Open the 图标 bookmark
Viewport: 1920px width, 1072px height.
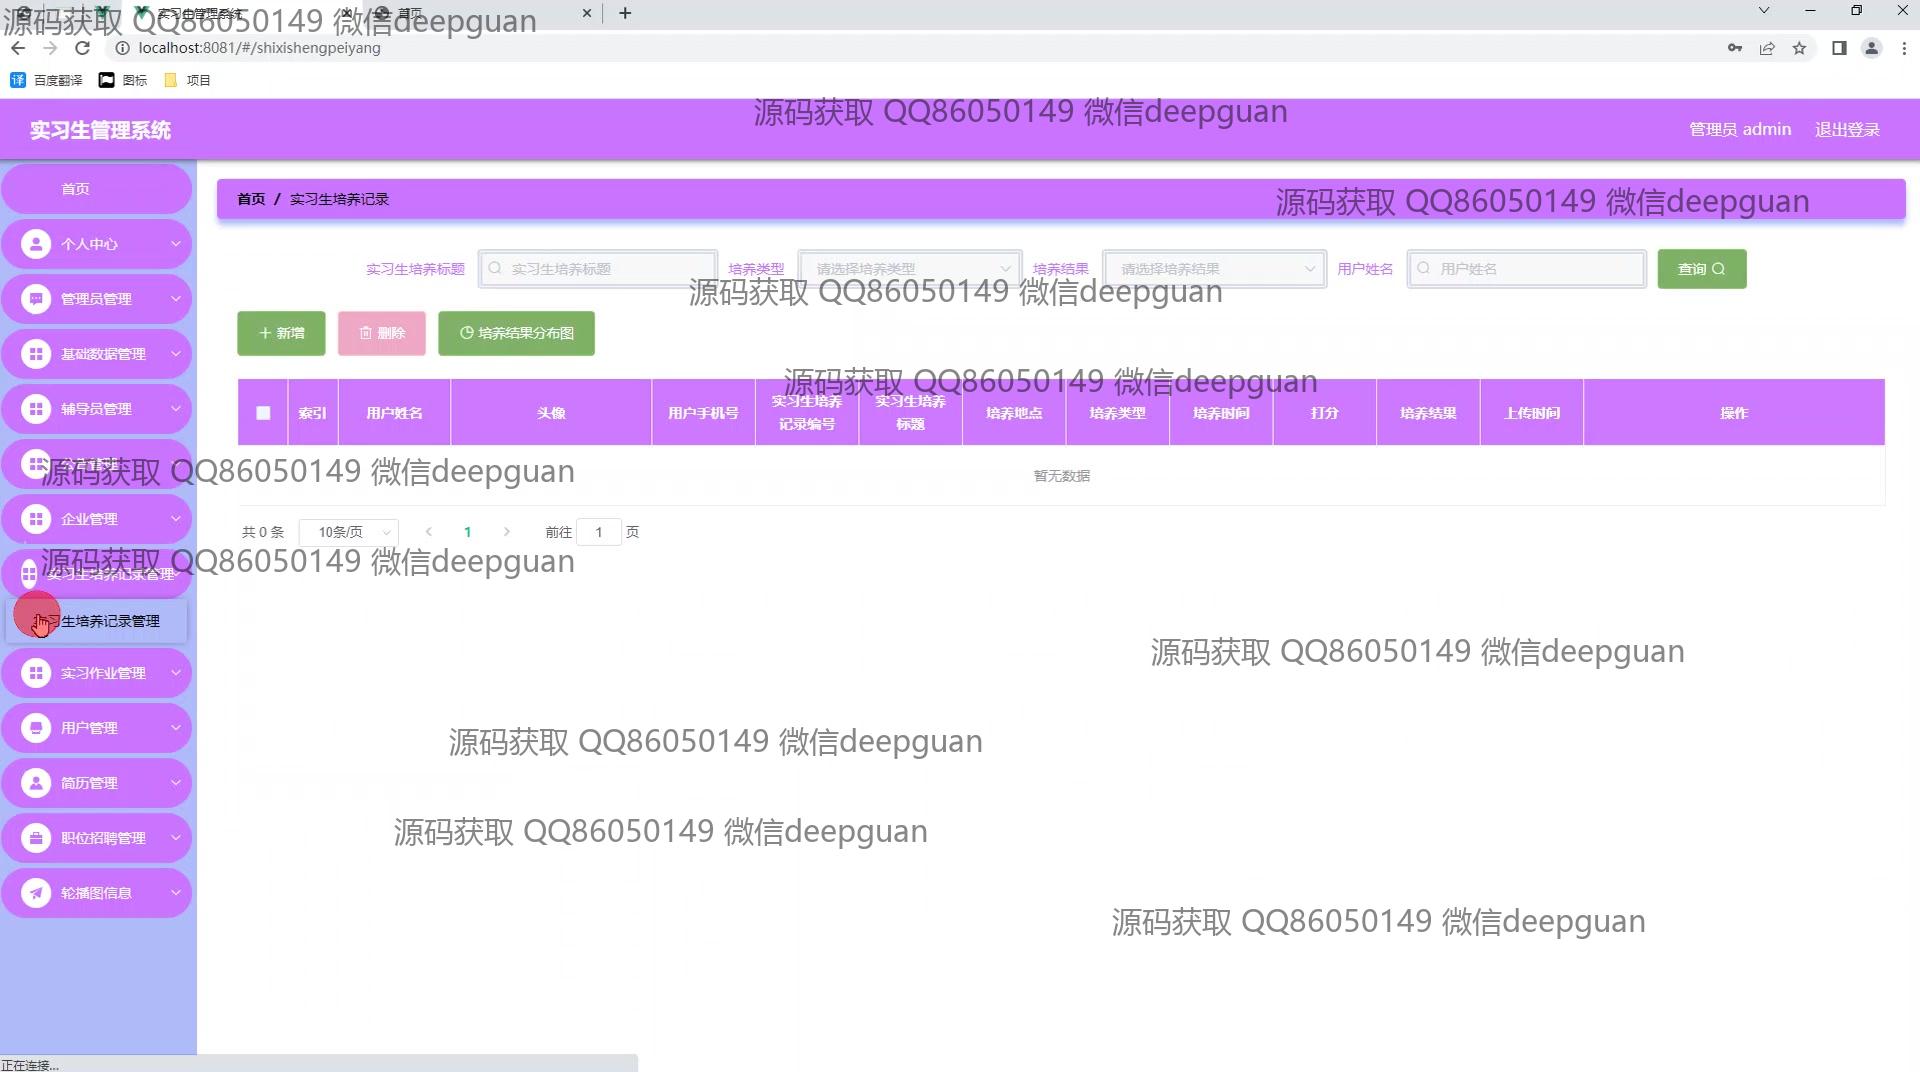[123, 80]
